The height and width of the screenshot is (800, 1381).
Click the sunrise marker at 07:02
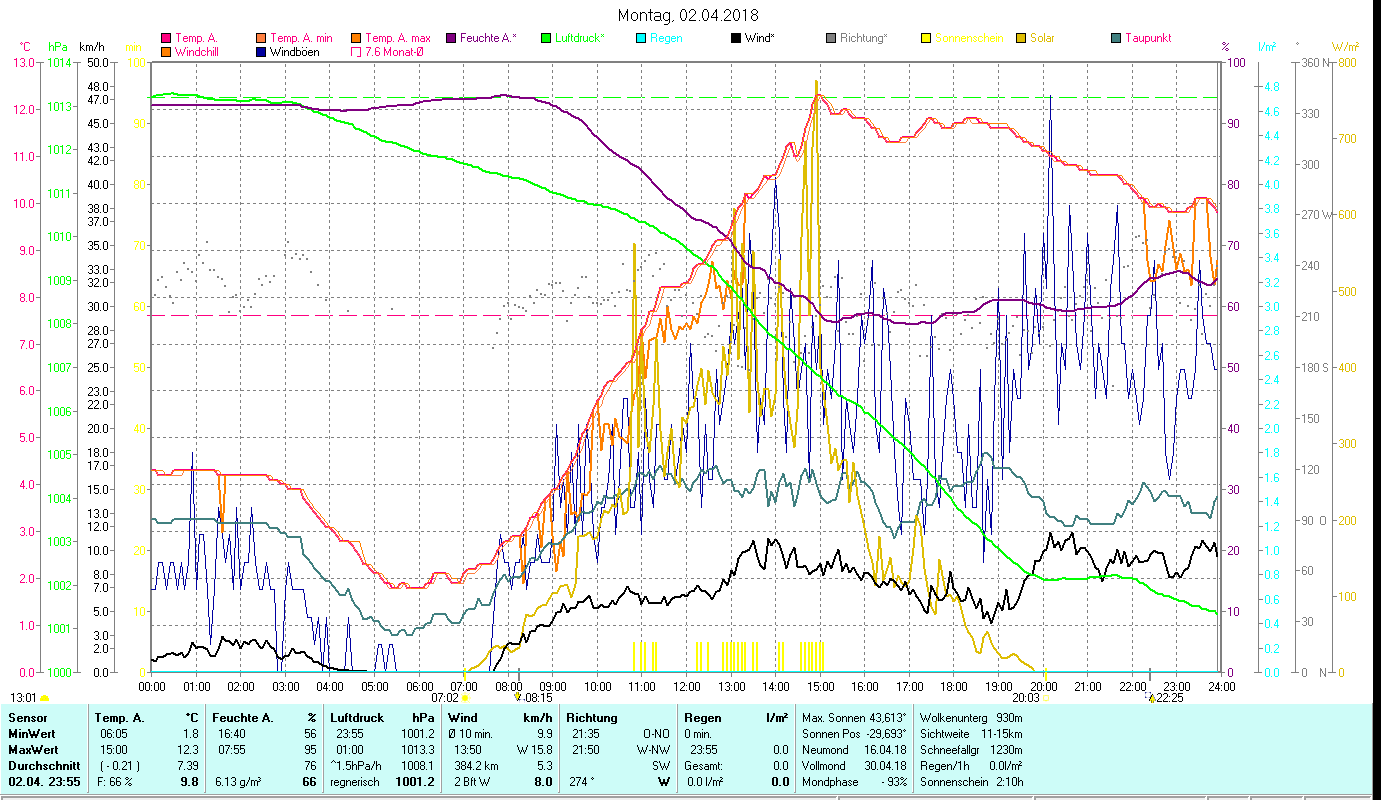(x=465, y=698)
